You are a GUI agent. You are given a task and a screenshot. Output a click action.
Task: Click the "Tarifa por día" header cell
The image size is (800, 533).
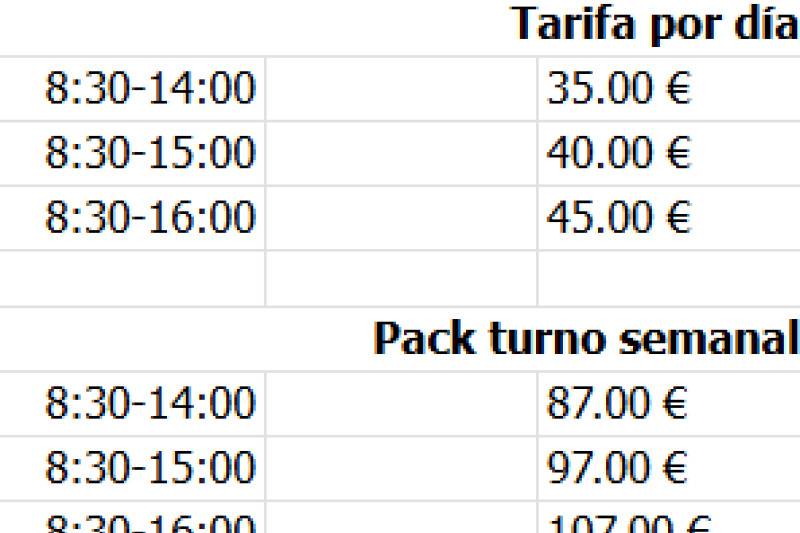coord(654,24)
